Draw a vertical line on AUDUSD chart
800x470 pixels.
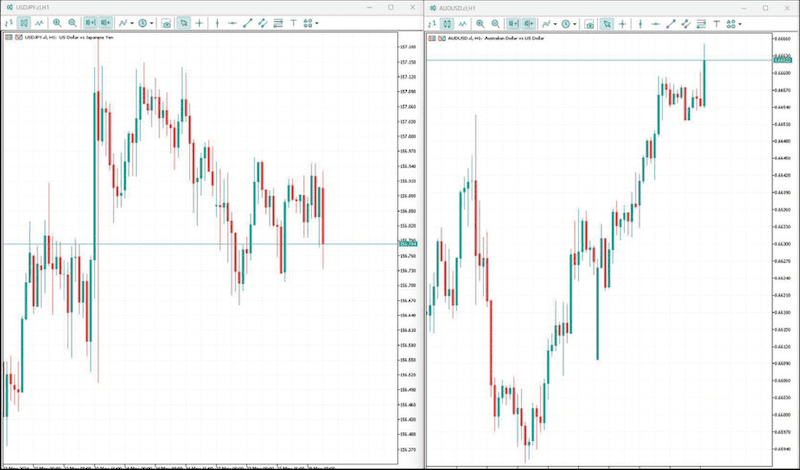pos(641,23)
